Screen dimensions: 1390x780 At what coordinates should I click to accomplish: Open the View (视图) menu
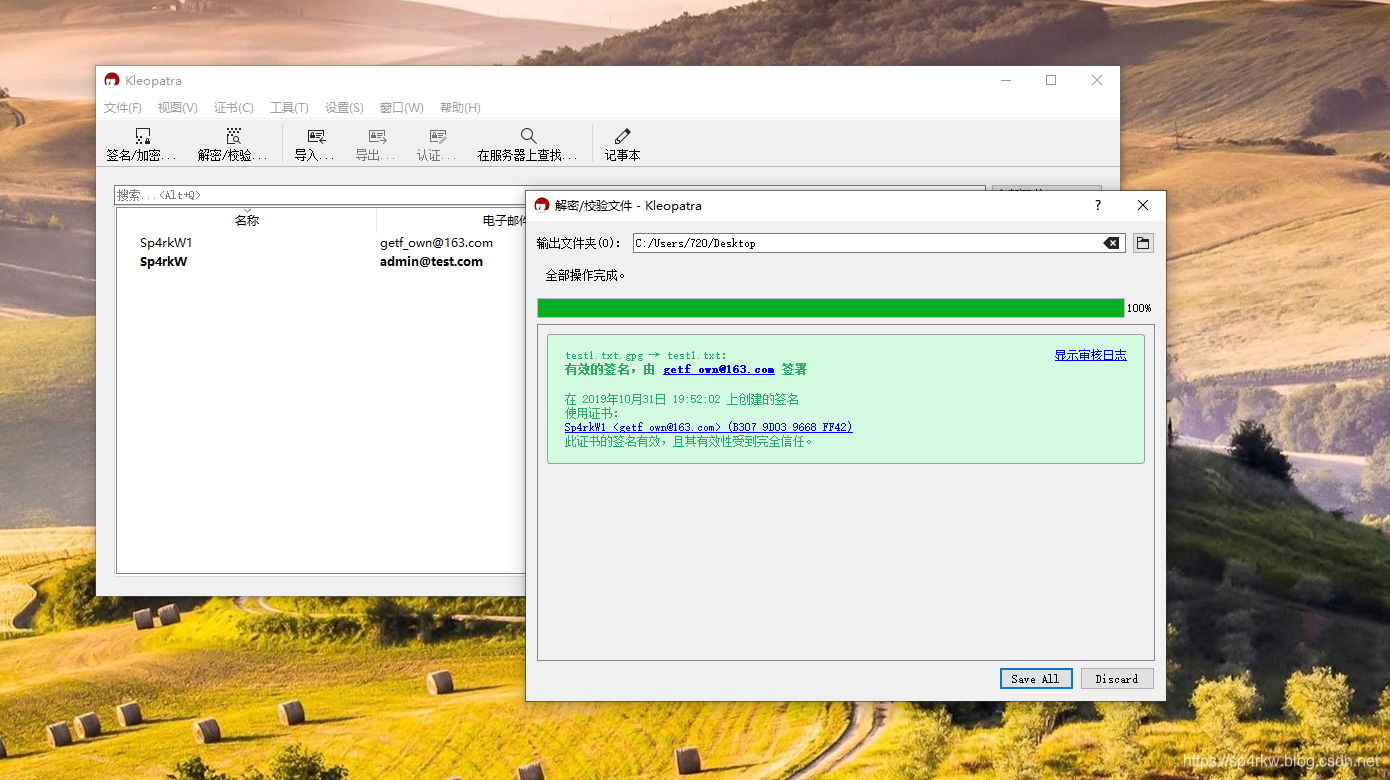(177, 108)
